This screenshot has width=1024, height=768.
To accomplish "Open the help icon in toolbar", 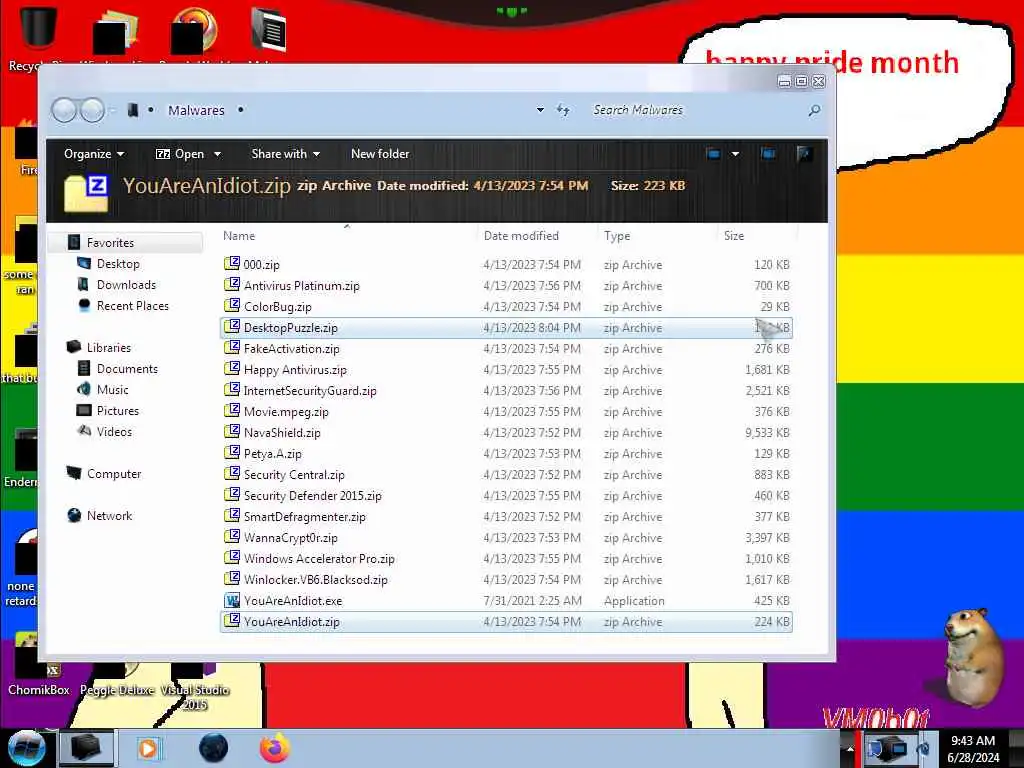I will [x=804, y=154].
